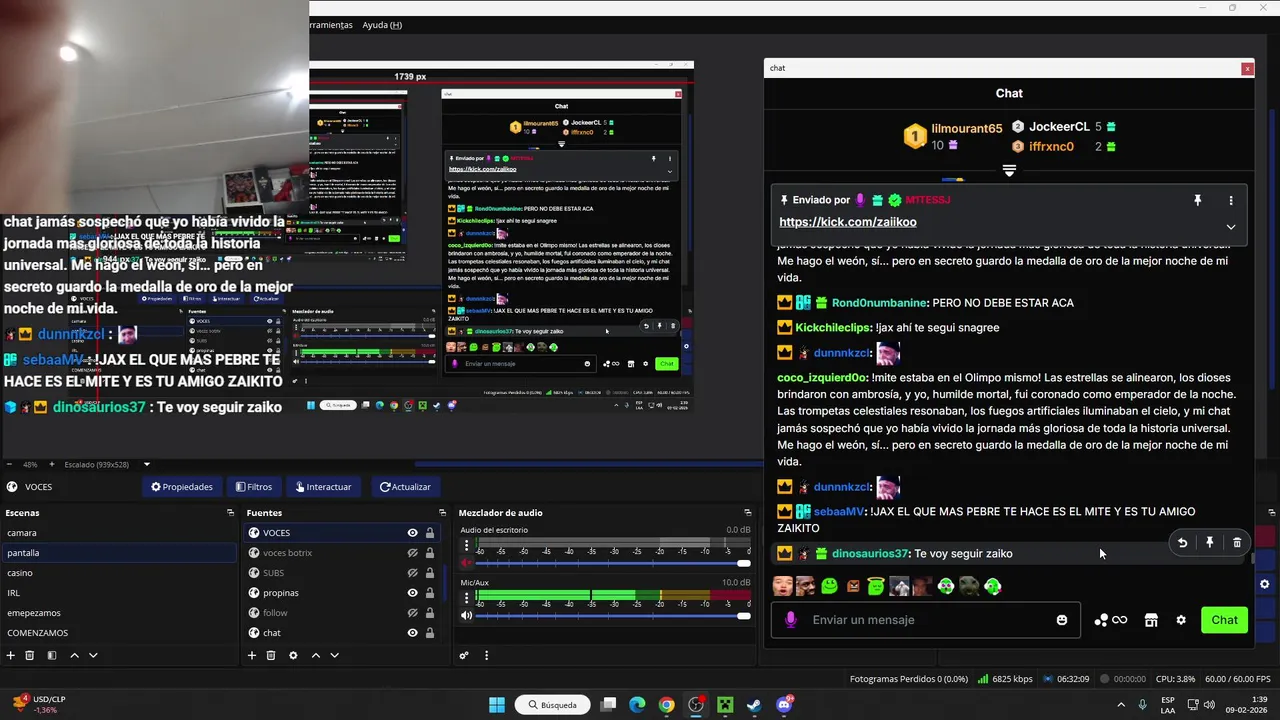1280x720 pixels.
Task: Hide the propinas source
Action: (x=412, y=593)
